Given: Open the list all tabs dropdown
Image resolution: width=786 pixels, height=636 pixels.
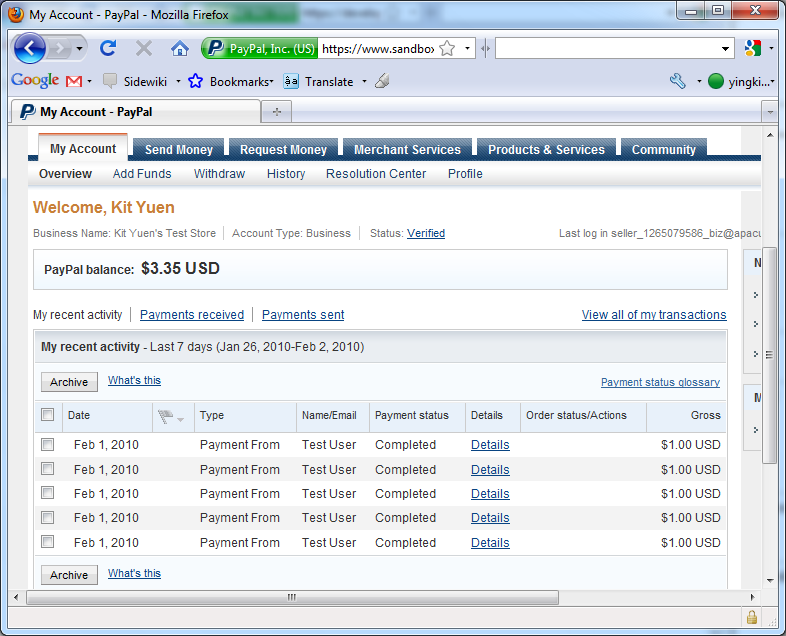Looking at the screenshot, I should coord(769,111).
